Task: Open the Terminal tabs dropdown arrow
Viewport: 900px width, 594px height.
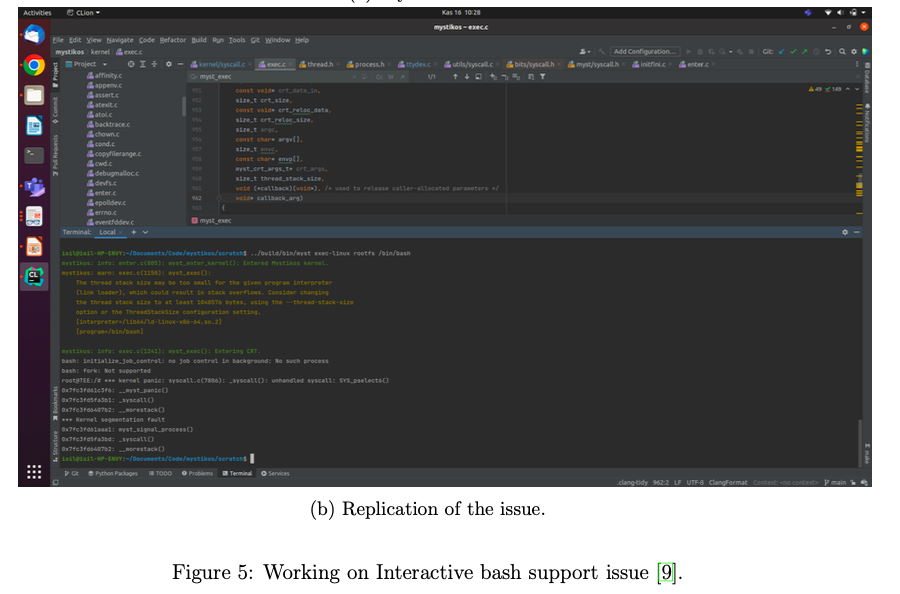Action: [144, 232]
